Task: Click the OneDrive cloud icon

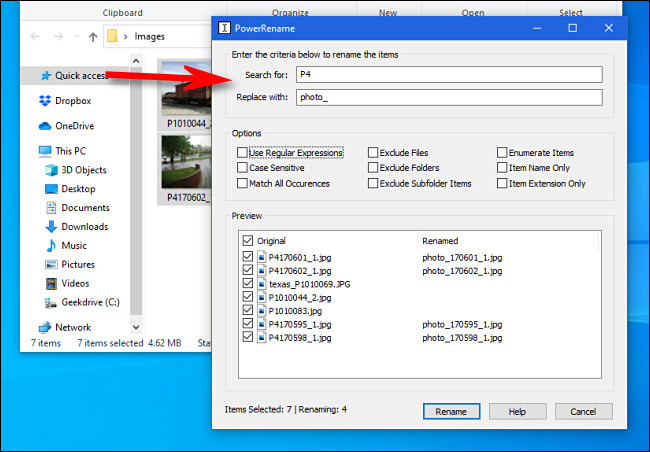Action: (45, 126)
